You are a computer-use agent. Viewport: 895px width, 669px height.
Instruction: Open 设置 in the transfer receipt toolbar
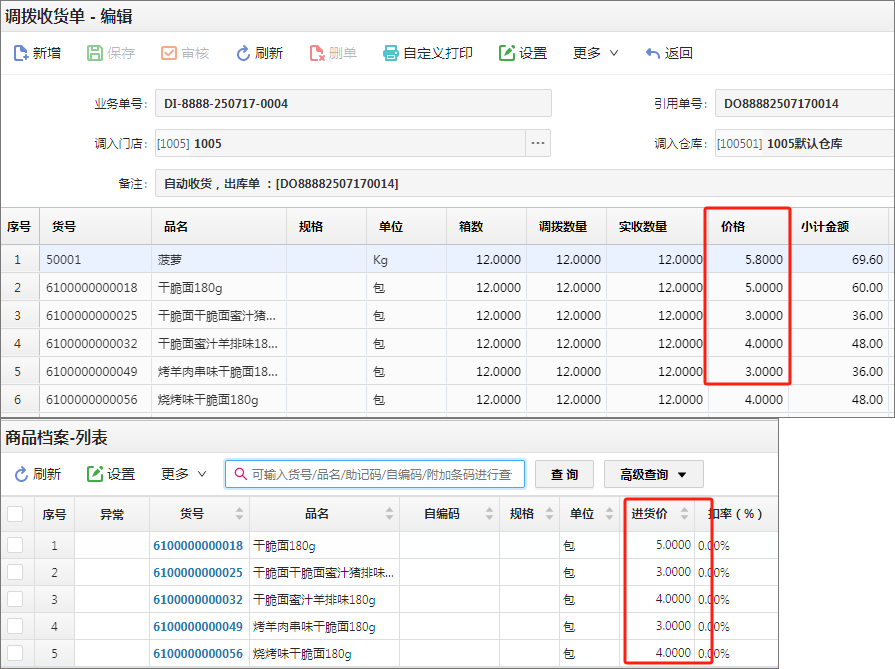(x=523, y=53)
